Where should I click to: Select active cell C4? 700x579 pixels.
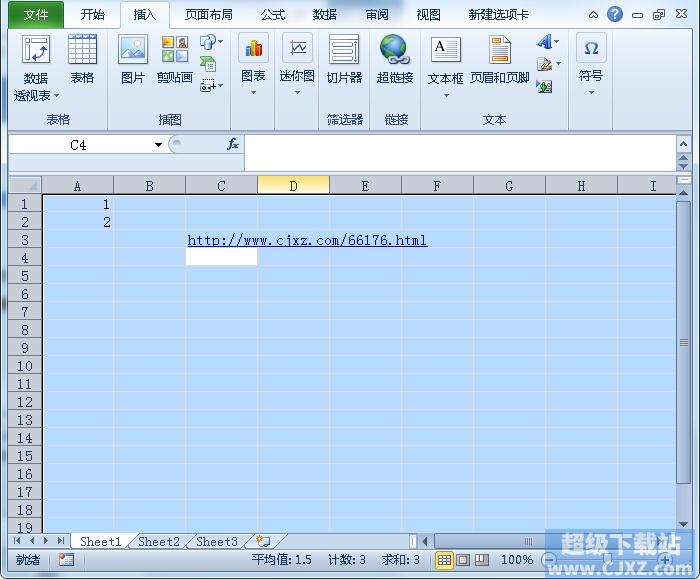click(x=221, y=257)
